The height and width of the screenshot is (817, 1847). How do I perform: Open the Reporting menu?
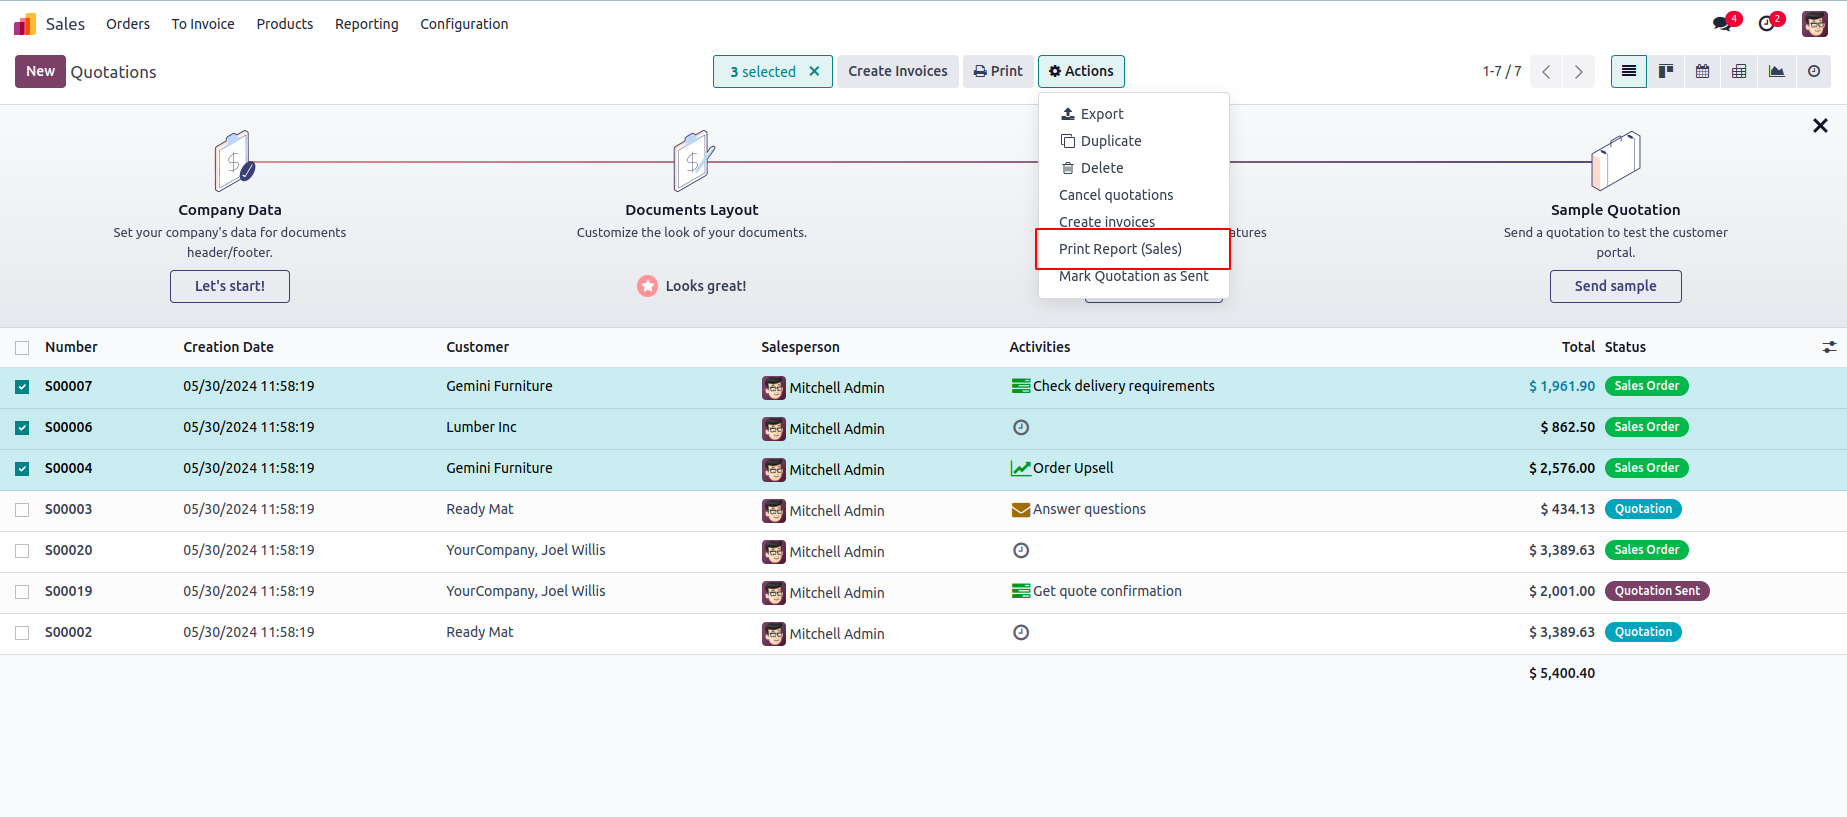367,24
